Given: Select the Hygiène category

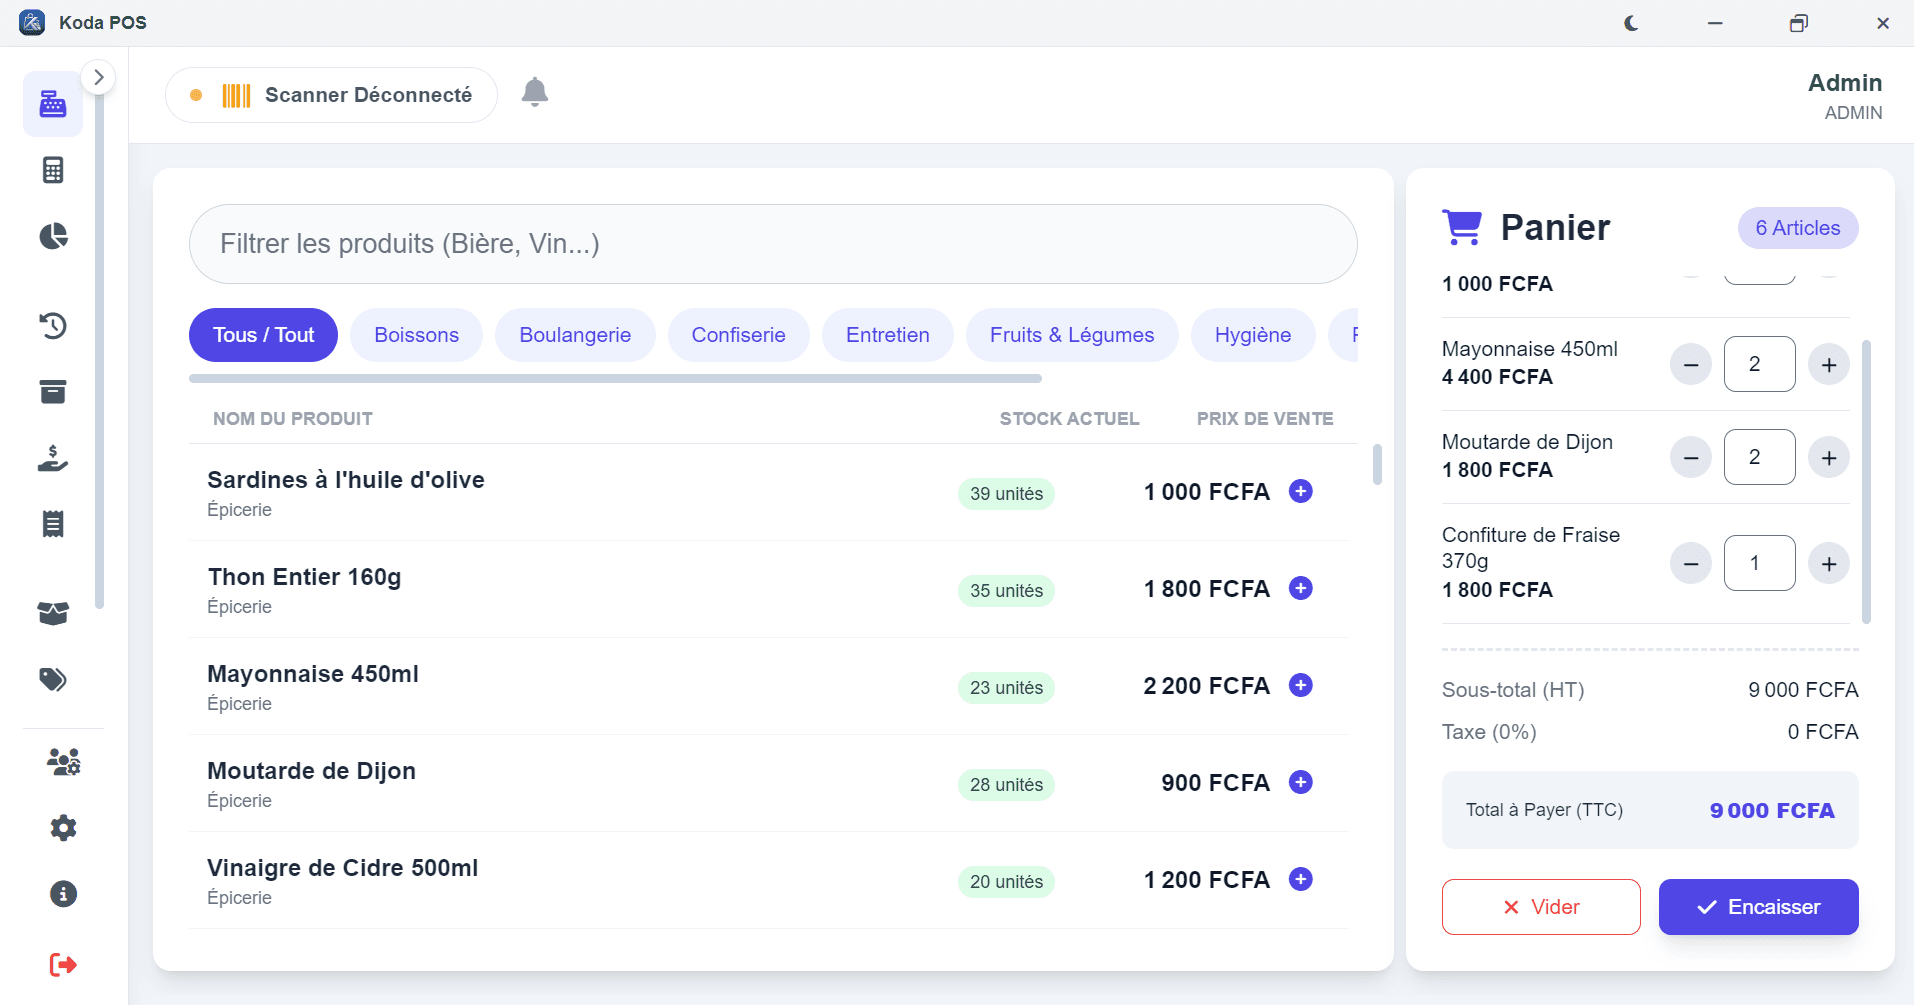Looking at the screenshot, I should pos(1253,335).
